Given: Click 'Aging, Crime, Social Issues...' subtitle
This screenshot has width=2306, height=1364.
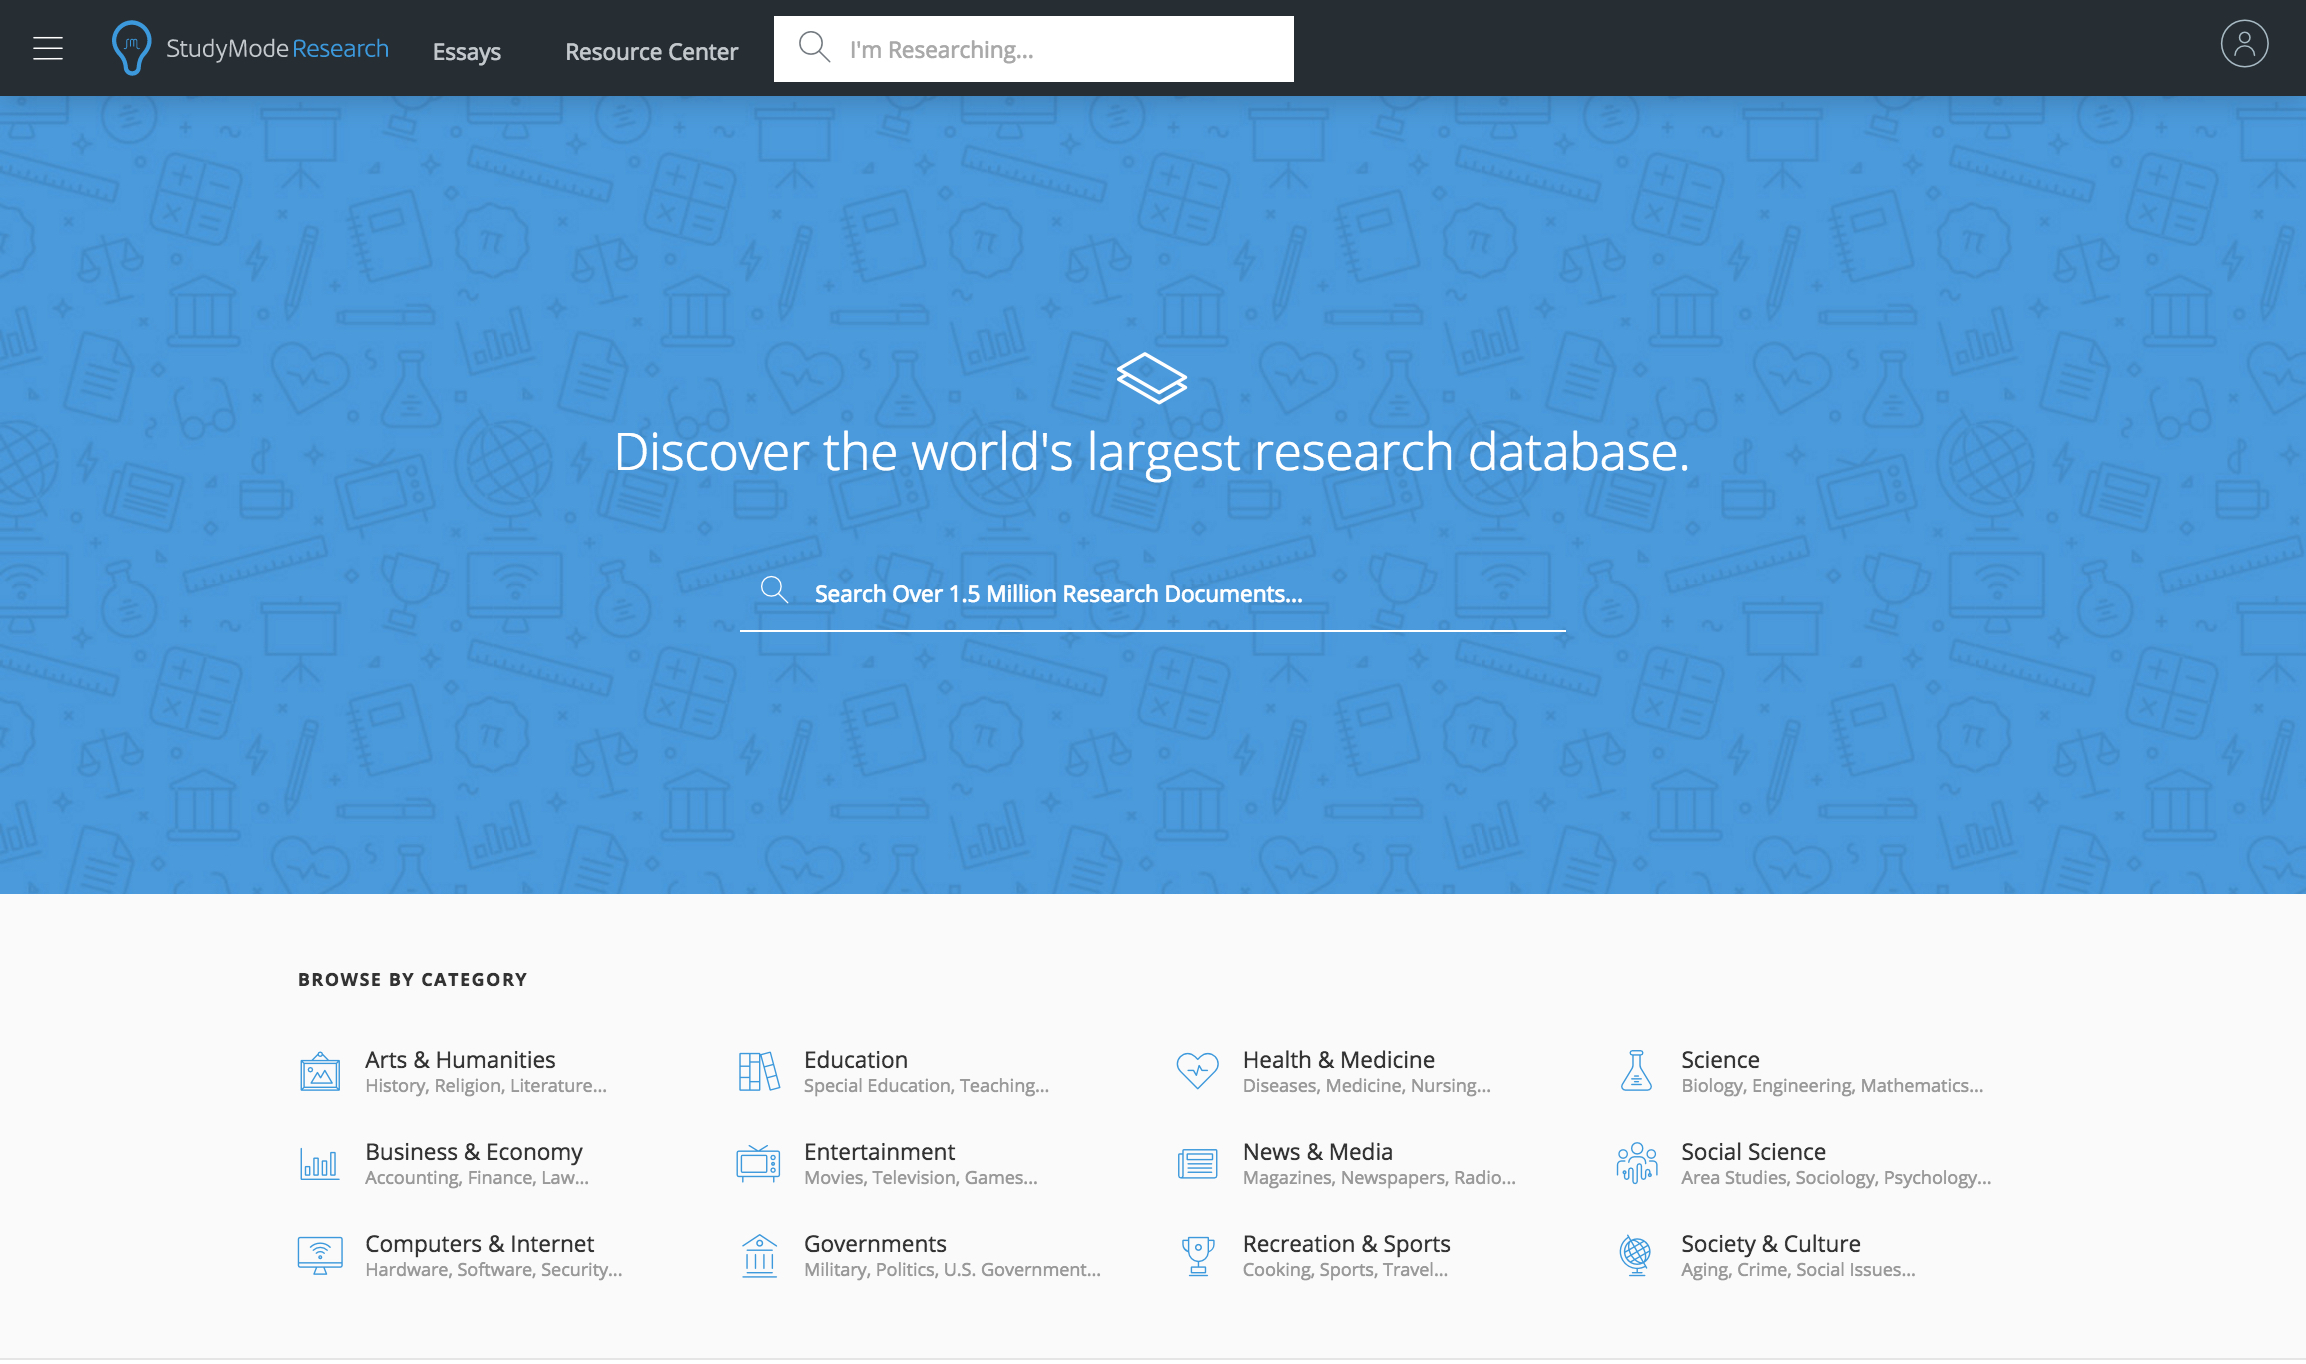Looking at the screenshot, I should 1798,1270.
